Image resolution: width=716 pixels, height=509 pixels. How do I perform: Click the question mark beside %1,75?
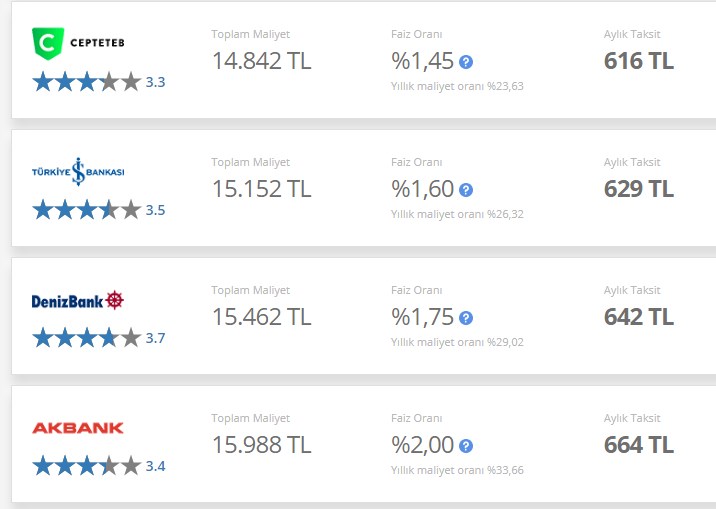pos(466,318)
